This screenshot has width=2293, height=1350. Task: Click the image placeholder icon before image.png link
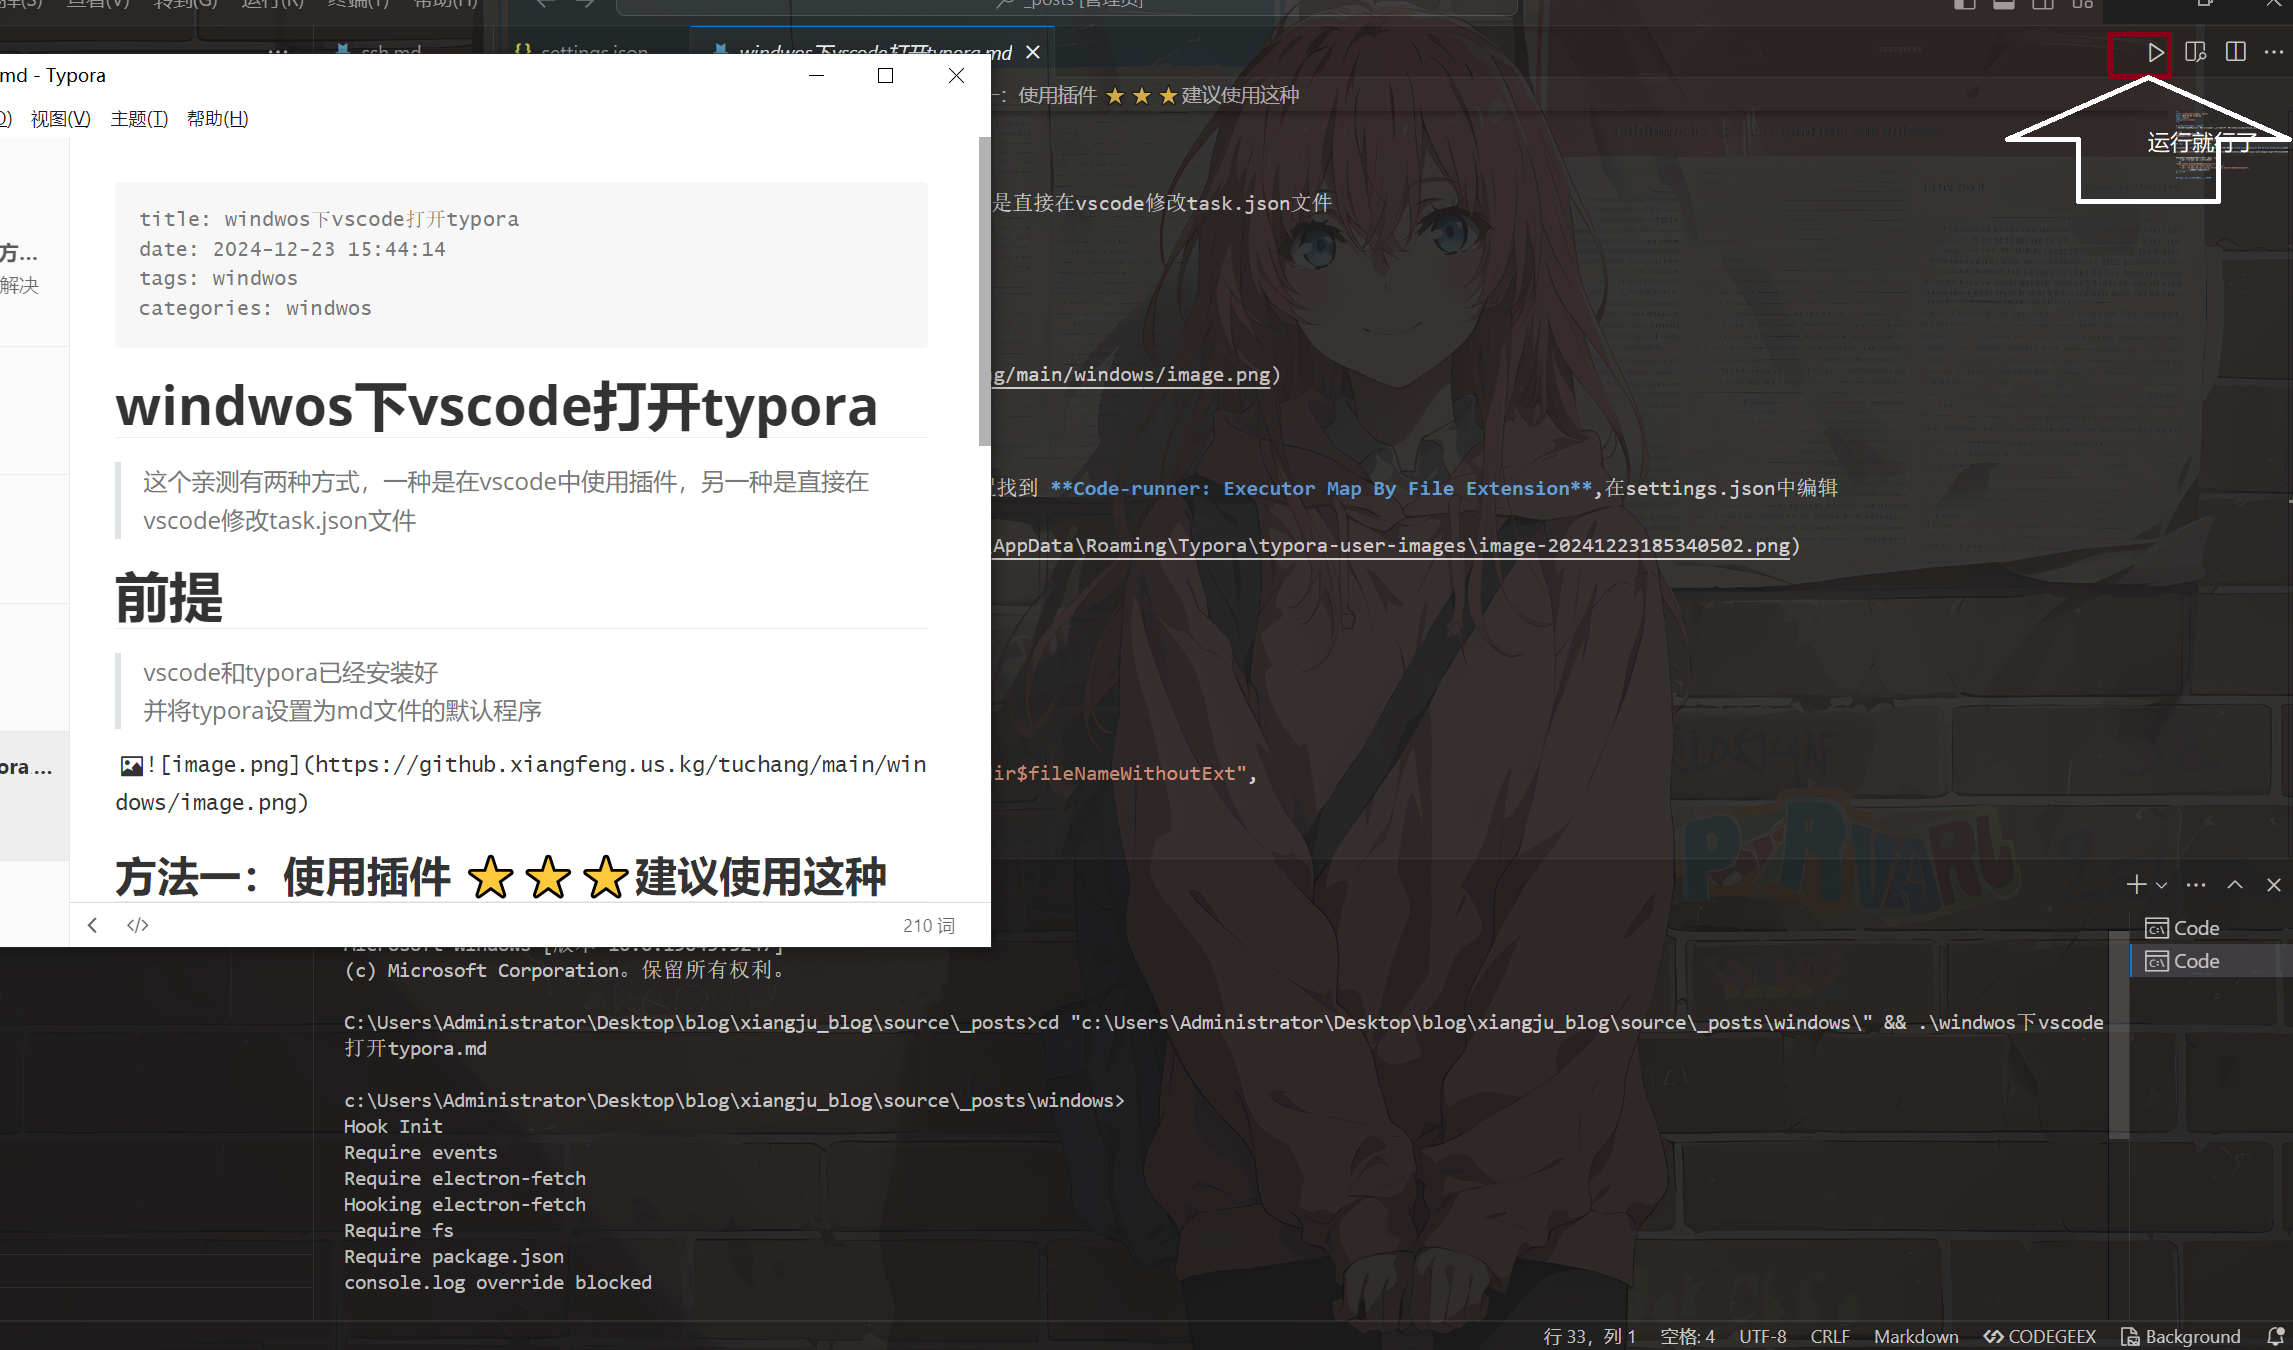pyautogui.click(x=130, y=765)
